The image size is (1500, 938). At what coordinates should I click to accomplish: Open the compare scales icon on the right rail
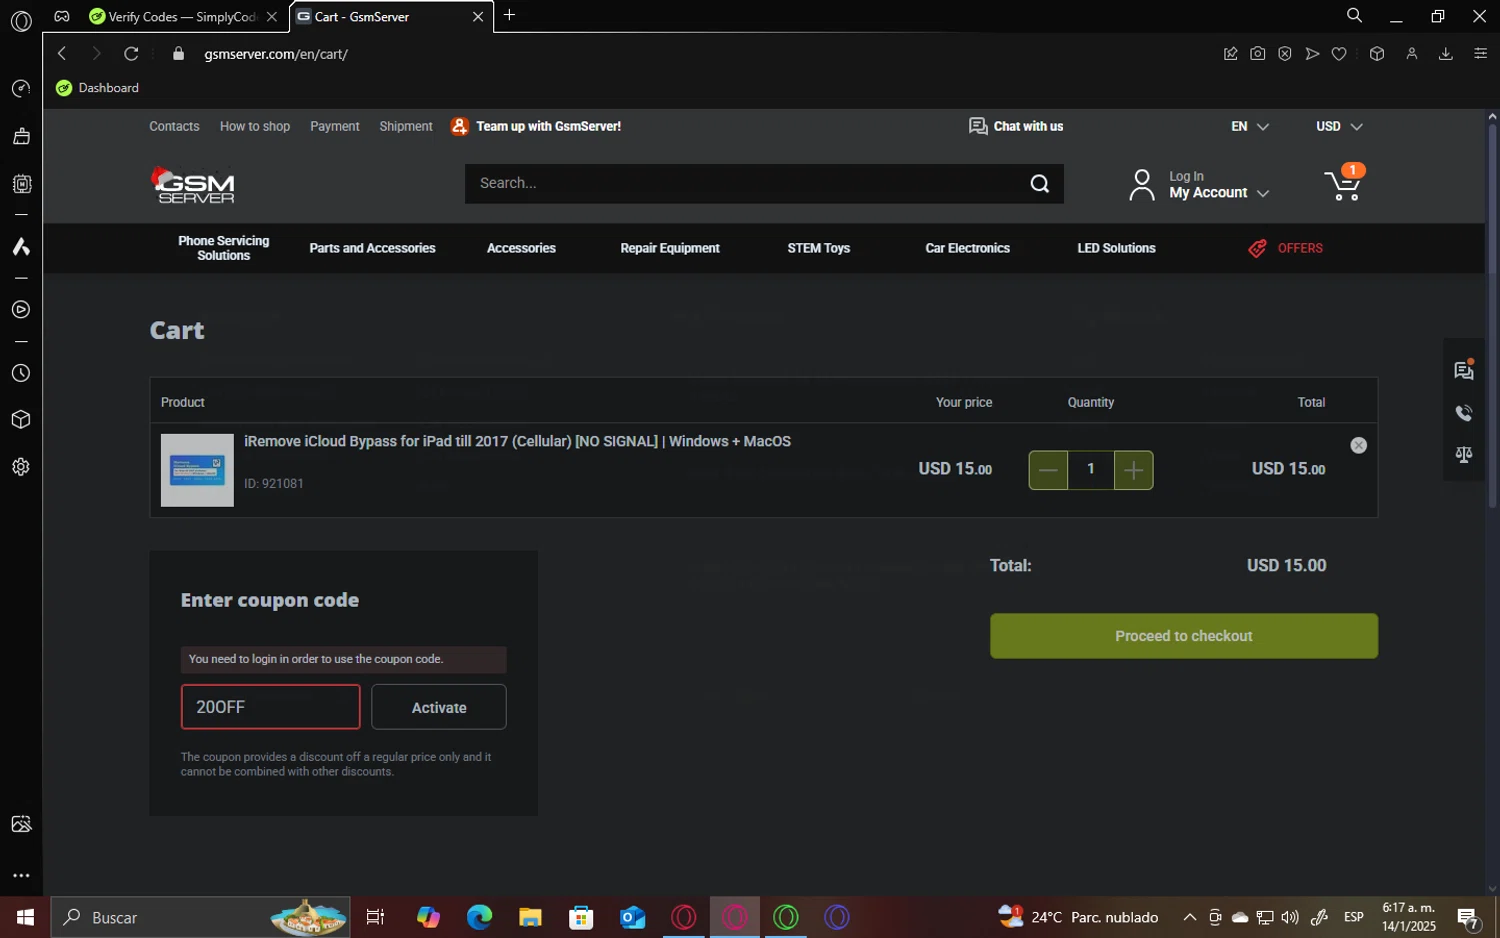coord(1464,455)
